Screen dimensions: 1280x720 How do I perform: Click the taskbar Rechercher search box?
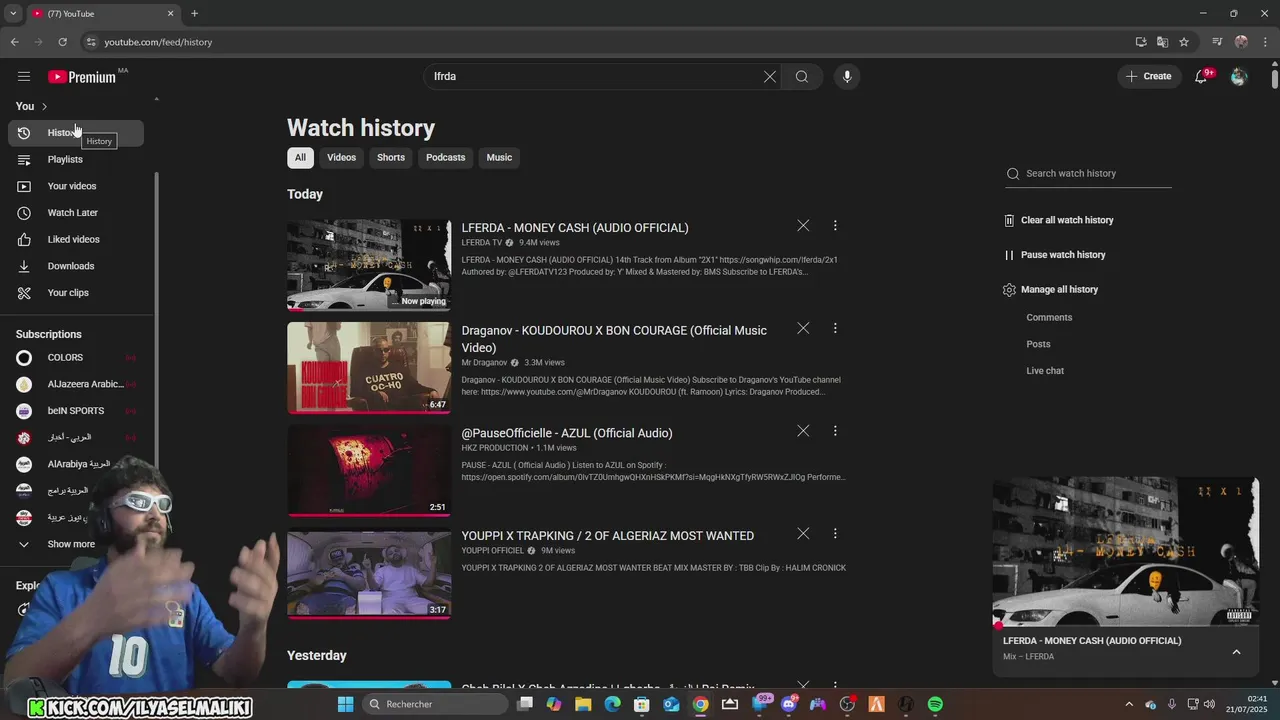(x=434, y=704)
